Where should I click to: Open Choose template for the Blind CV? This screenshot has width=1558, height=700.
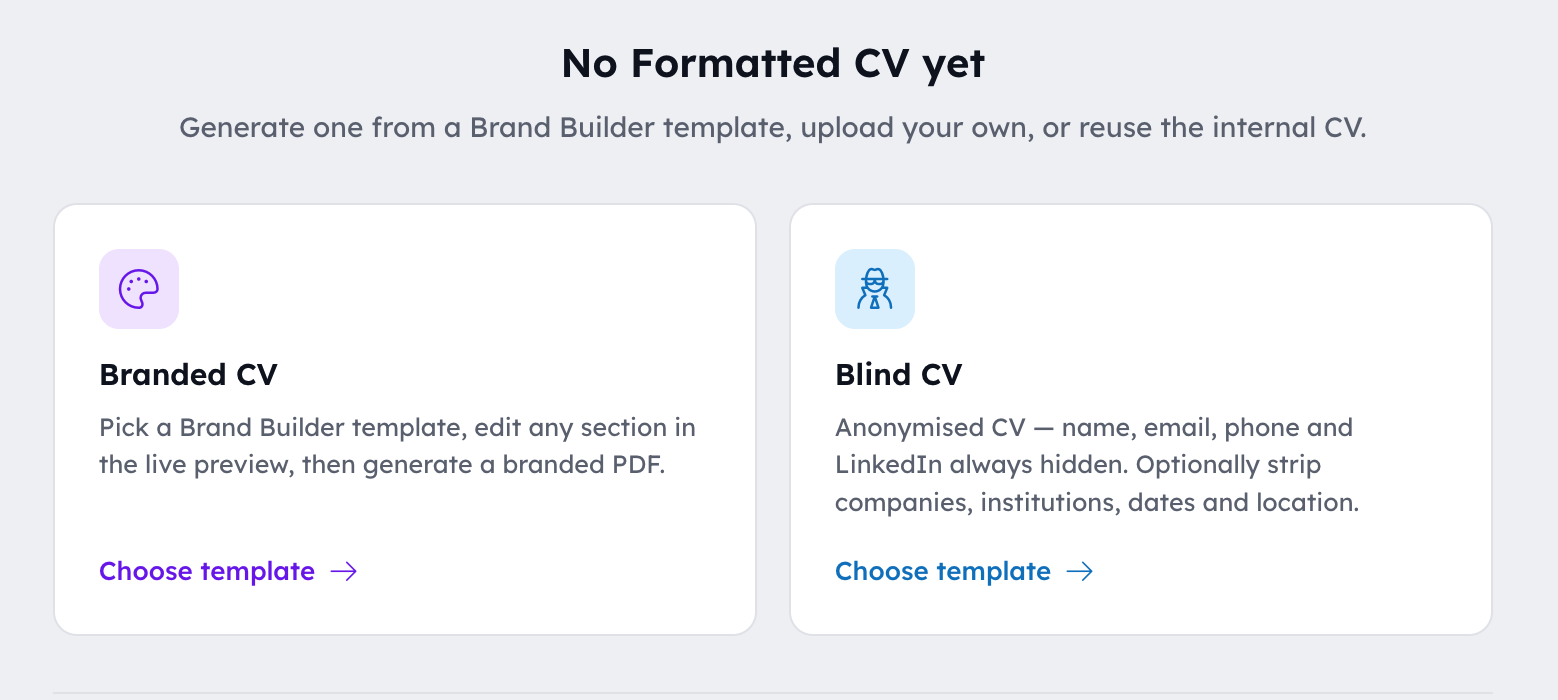(x=942, y=571)
